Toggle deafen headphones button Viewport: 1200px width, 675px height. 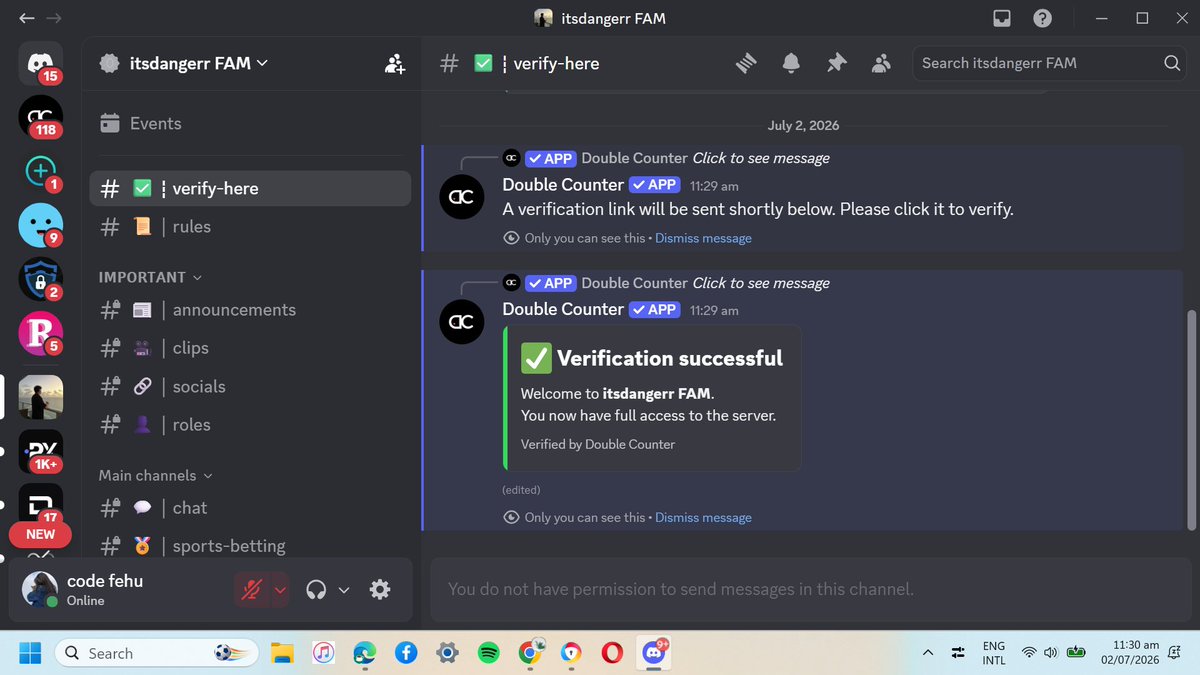317,590
